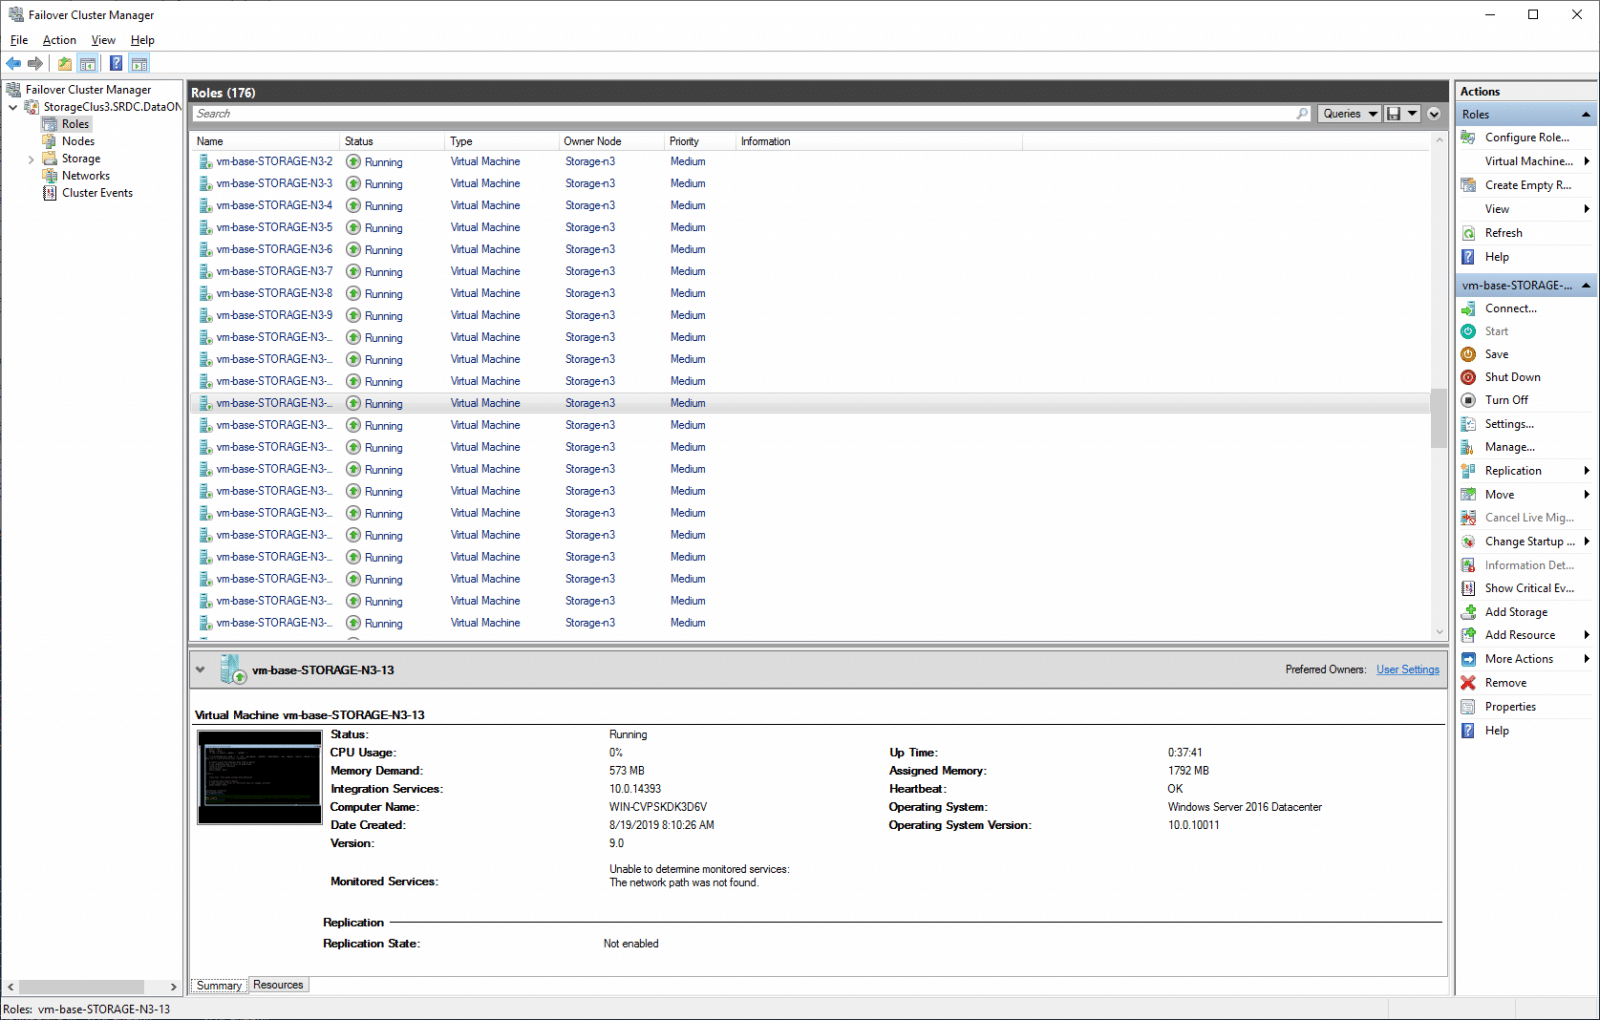Open the Queries dropdown
The image size is (1600, 1020).
(x=1350, y=114)
